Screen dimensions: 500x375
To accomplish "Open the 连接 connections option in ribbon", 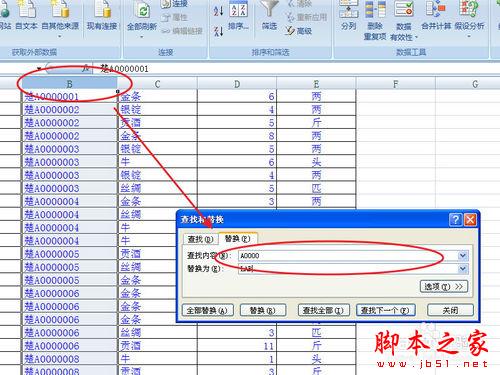I will (174, 4).
